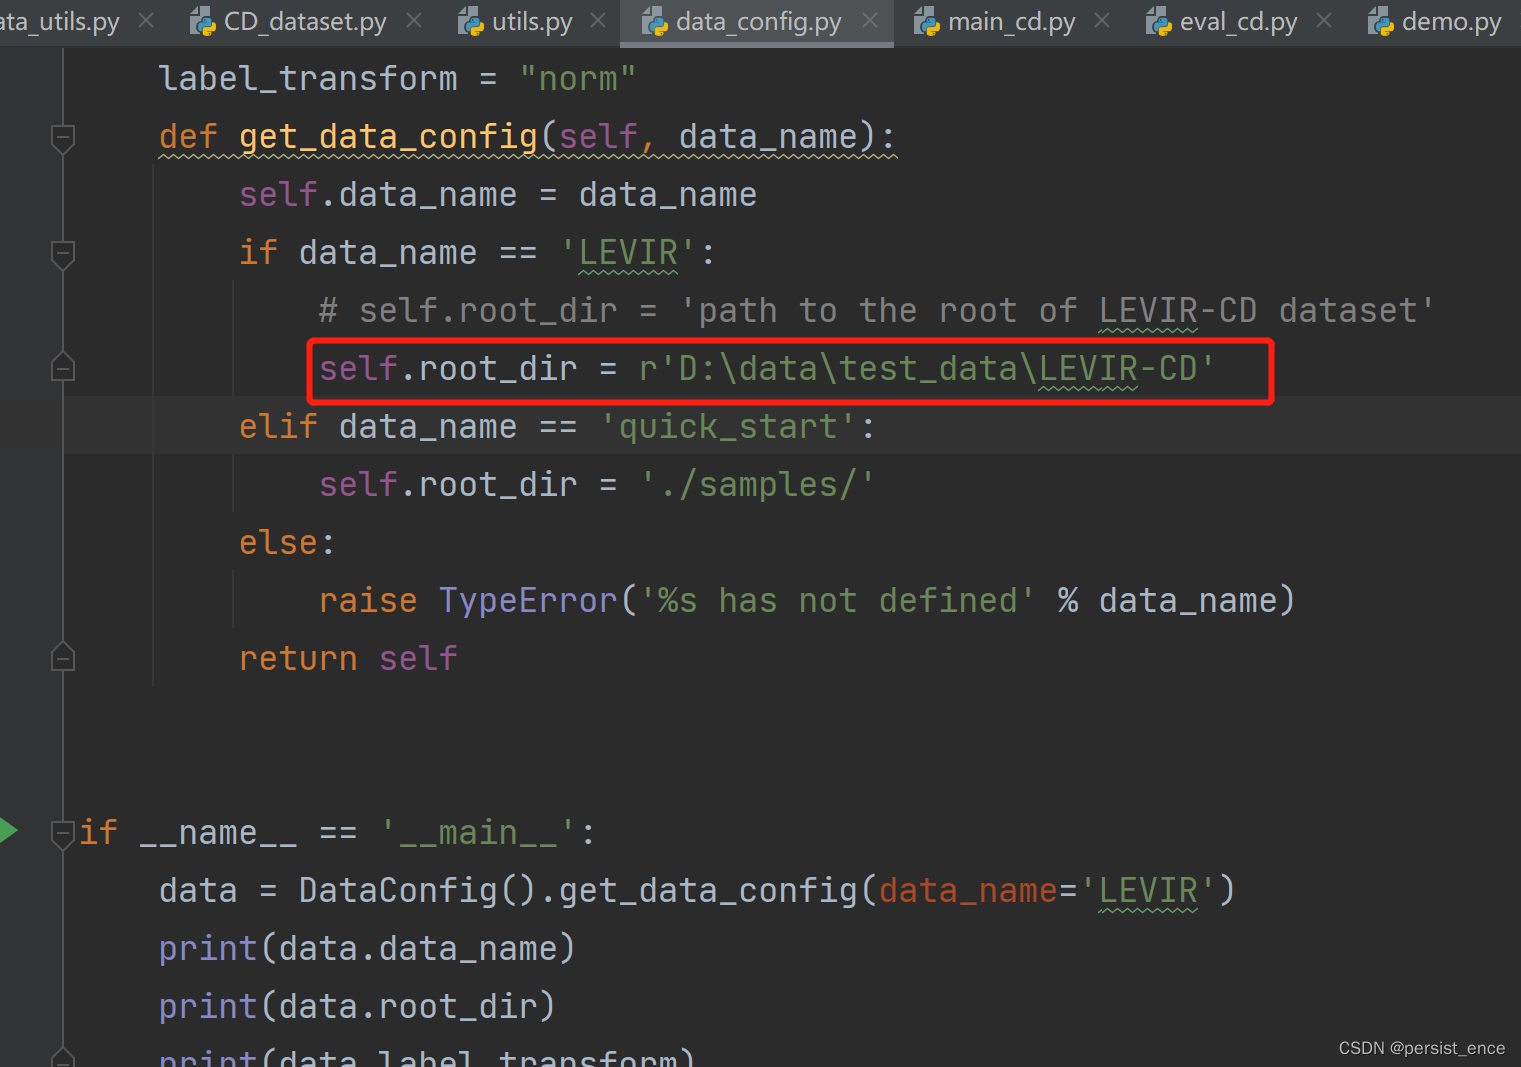The width and height of the screenshot is (1521, 1067).
Task: Click the commented path to the root line
Action: coord(876,311)
